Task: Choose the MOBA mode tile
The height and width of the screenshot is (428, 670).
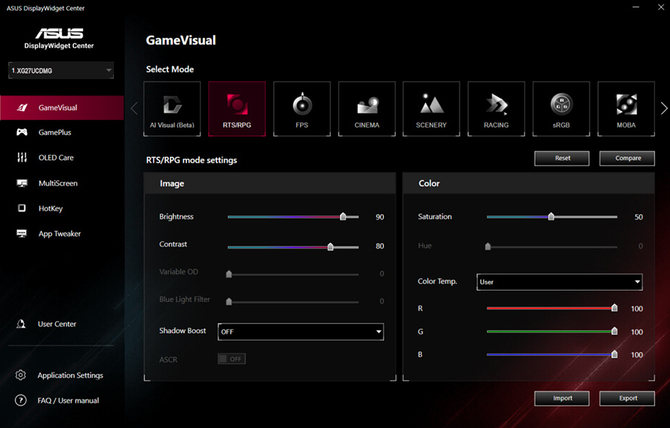Action: (626, 109)
